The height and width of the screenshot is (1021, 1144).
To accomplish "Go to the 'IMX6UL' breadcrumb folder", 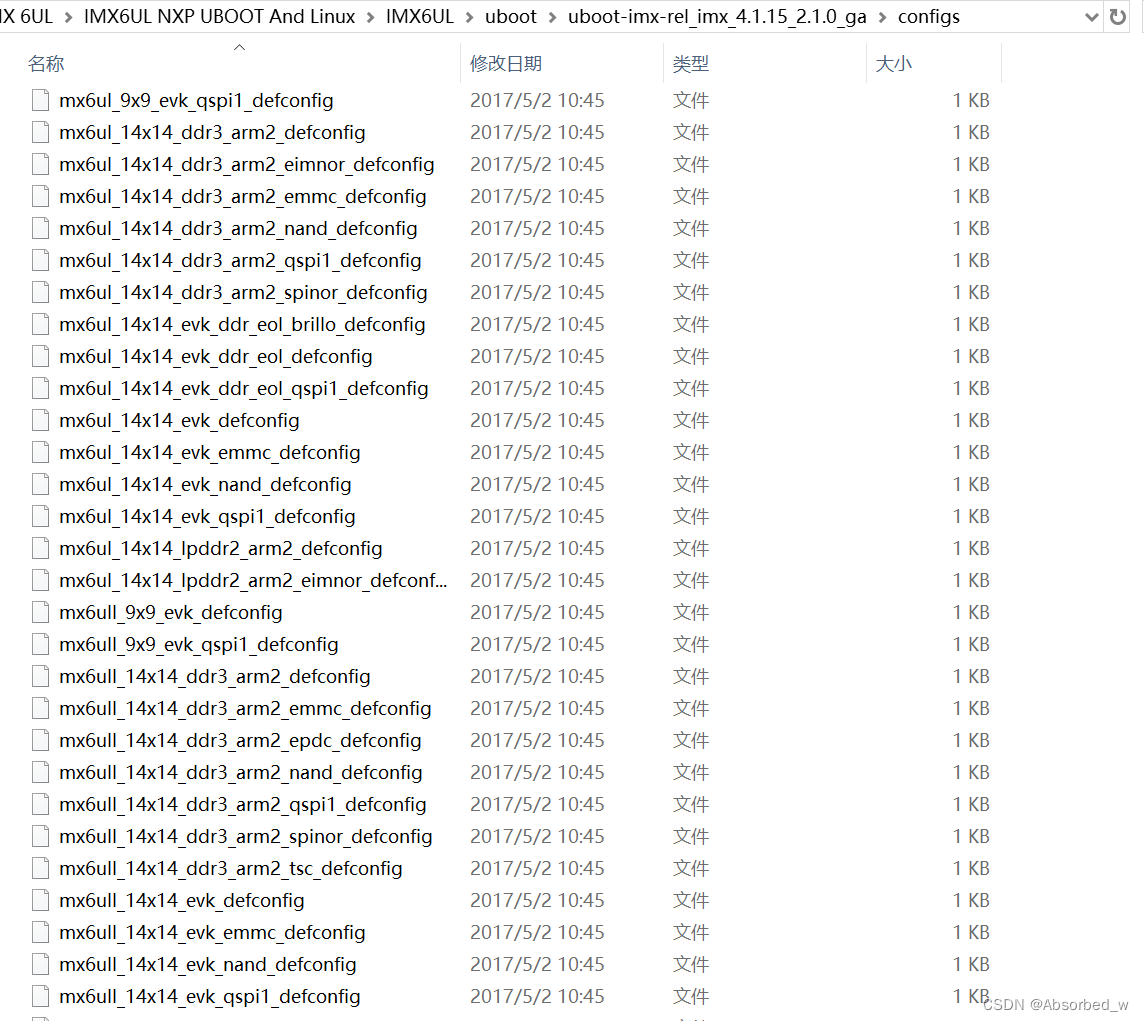I will 420,17.
